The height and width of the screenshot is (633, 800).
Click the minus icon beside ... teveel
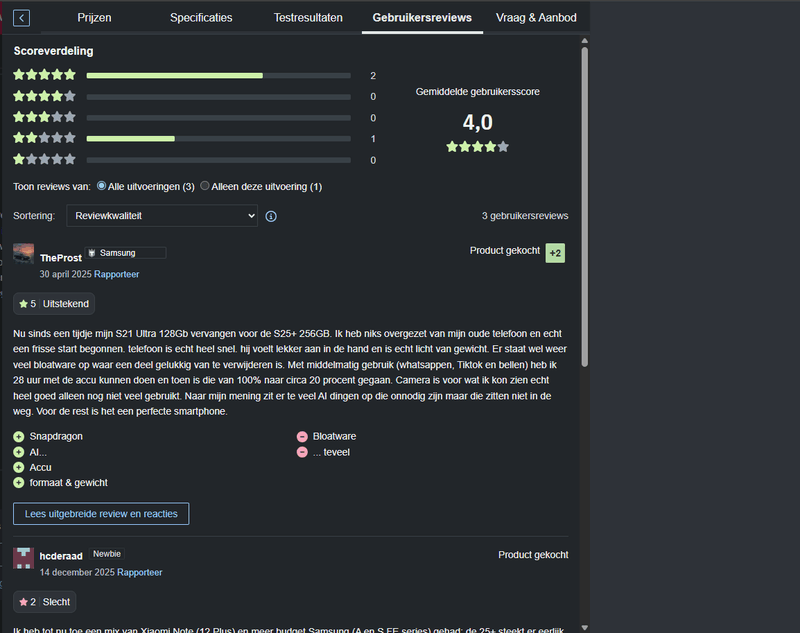[302, 452]
